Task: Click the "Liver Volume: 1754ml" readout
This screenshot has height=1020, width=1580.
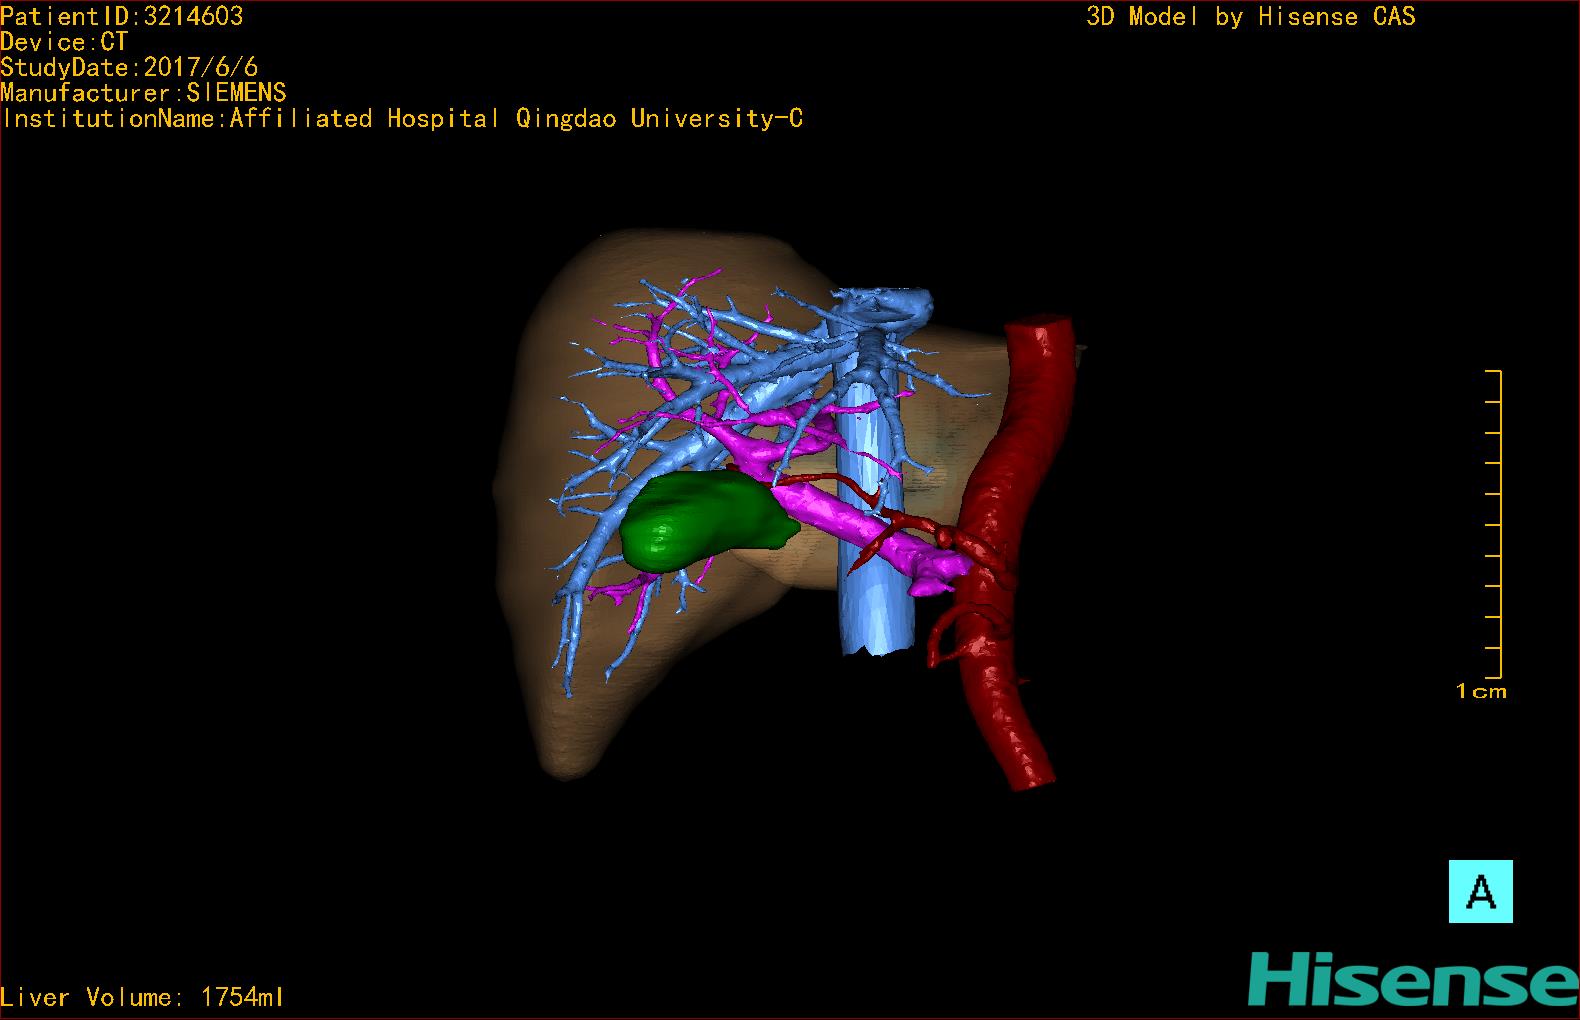Action: coord(143,997)
